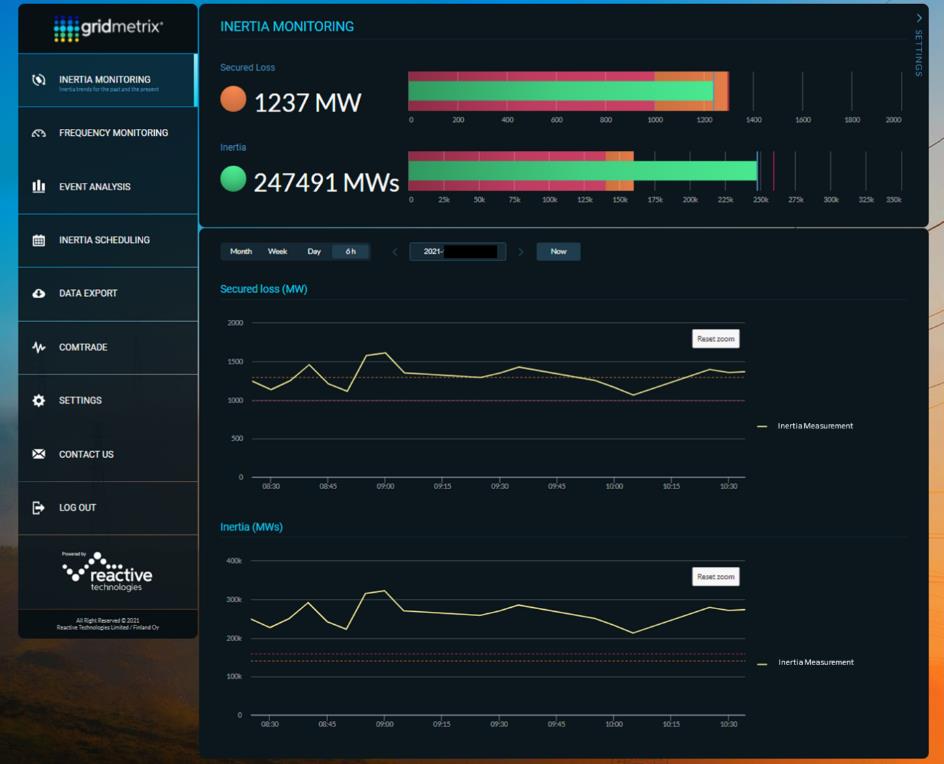Viewport: 944px width, 764px height.
Task: Click the Contact Us envelope icon
Action: point(39,454)
